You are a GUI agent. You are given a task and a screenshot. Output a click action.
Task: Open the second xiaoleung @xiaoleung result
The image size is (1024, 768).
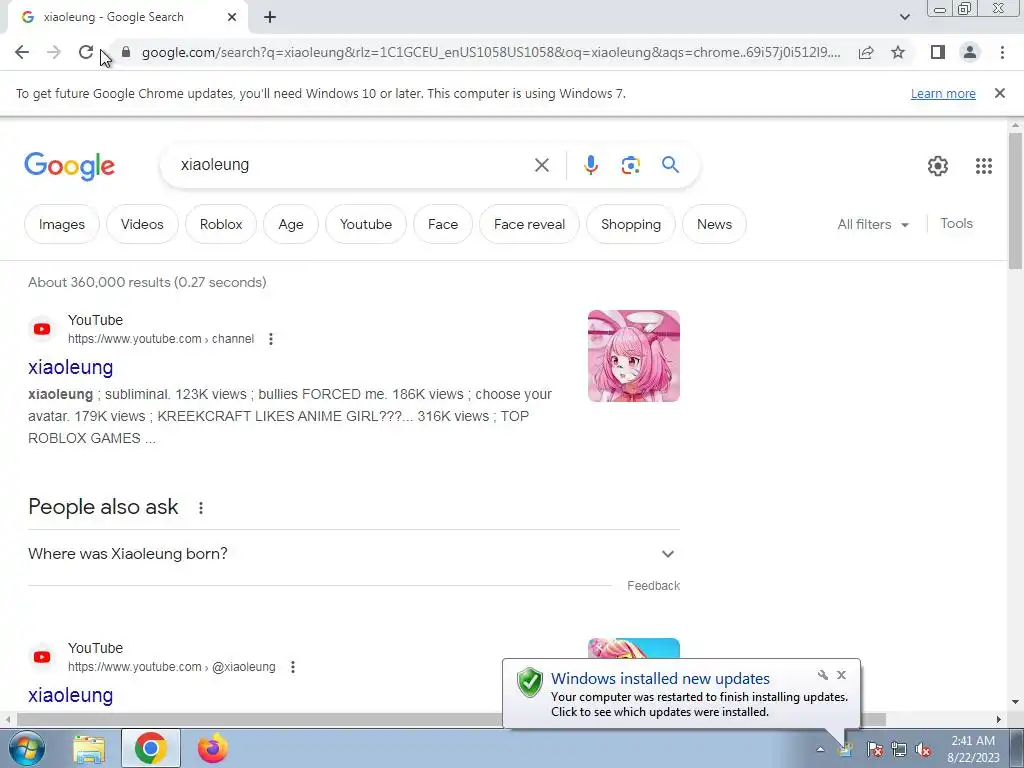coord(71,695)
